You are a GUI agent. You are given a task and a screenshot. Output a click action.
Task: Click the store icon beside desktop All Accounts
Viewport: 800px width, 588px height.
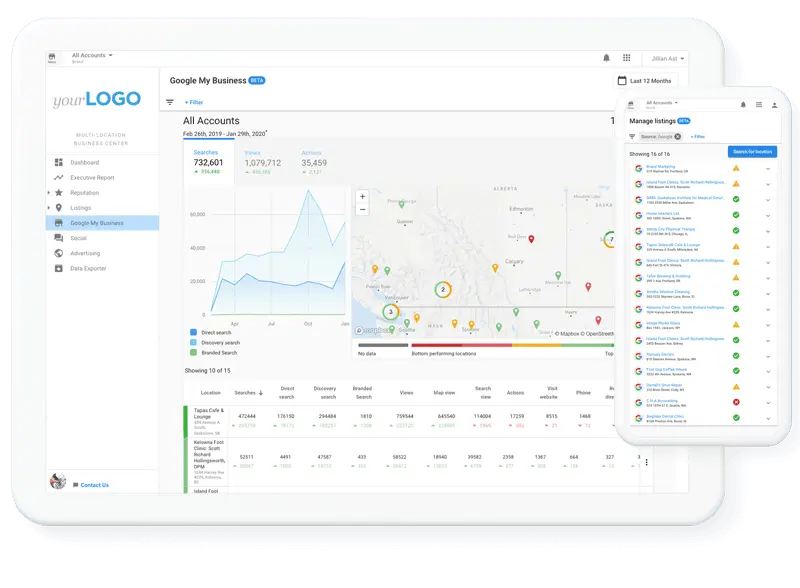tap(52, 57)
